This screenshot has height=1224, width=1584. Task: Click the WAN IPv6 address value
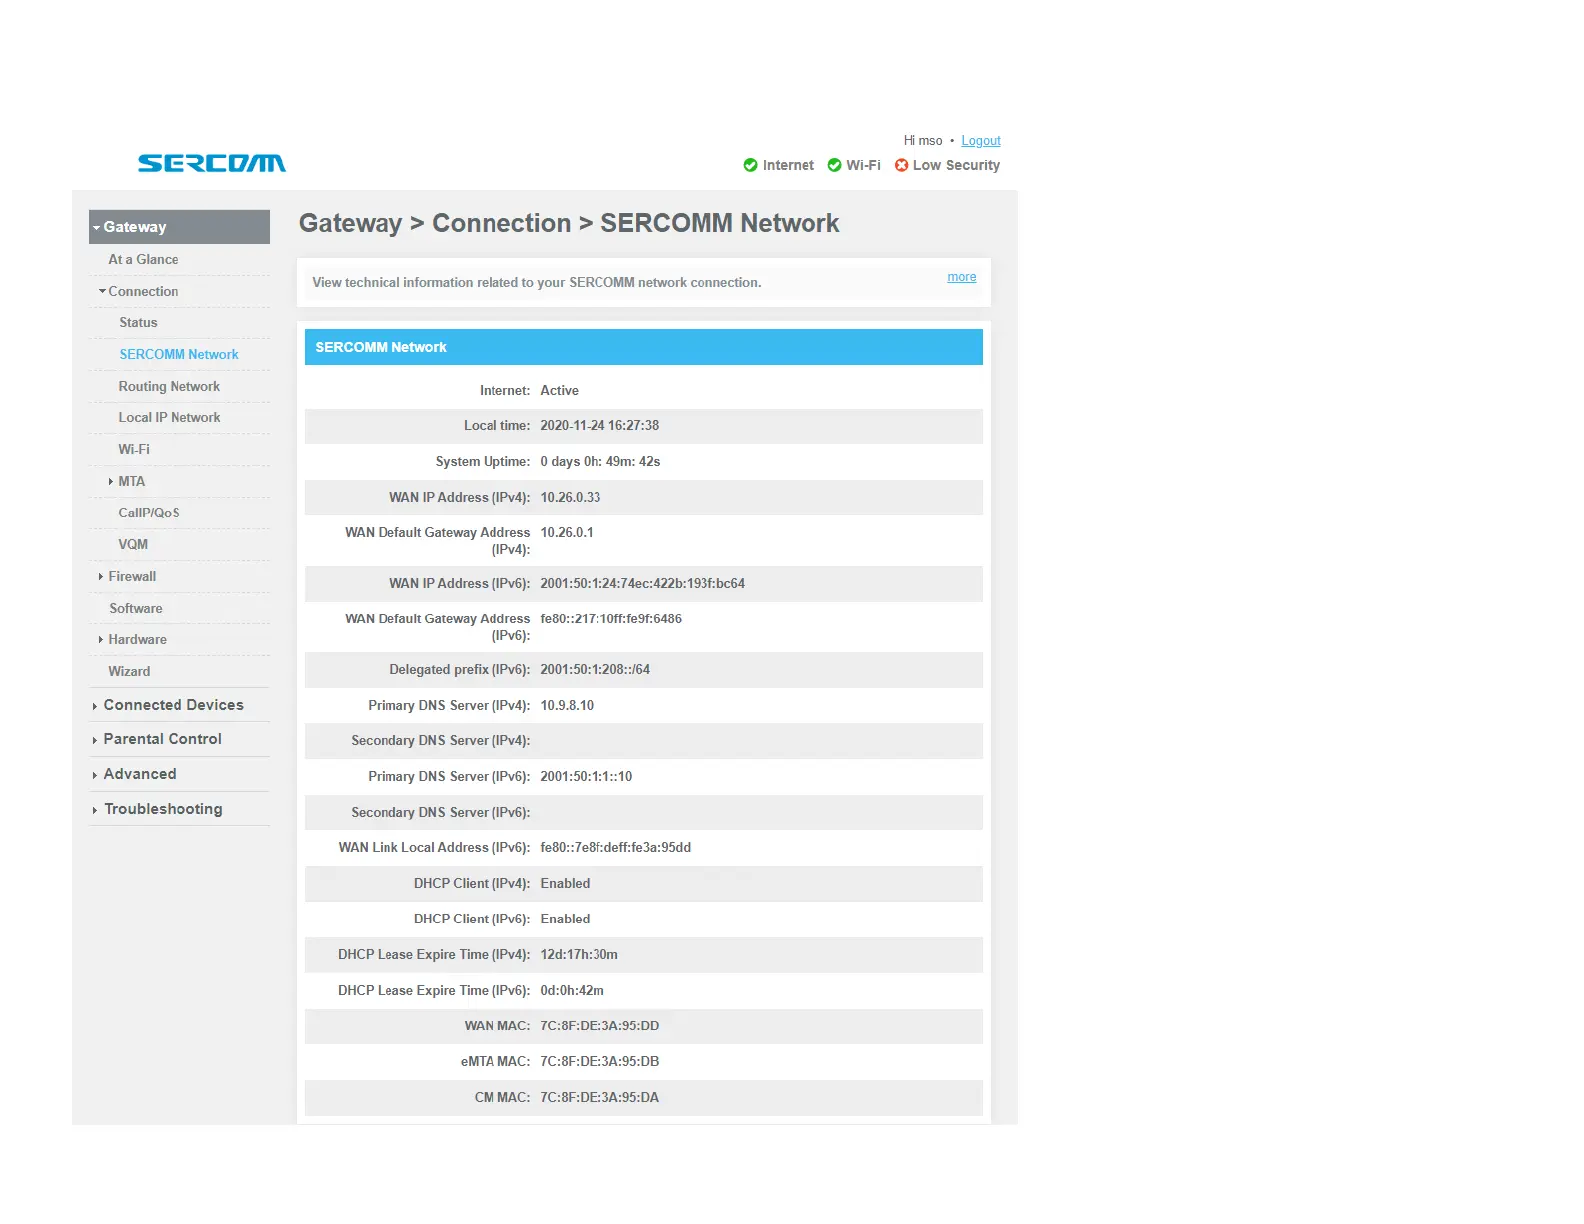coord(643,583)
